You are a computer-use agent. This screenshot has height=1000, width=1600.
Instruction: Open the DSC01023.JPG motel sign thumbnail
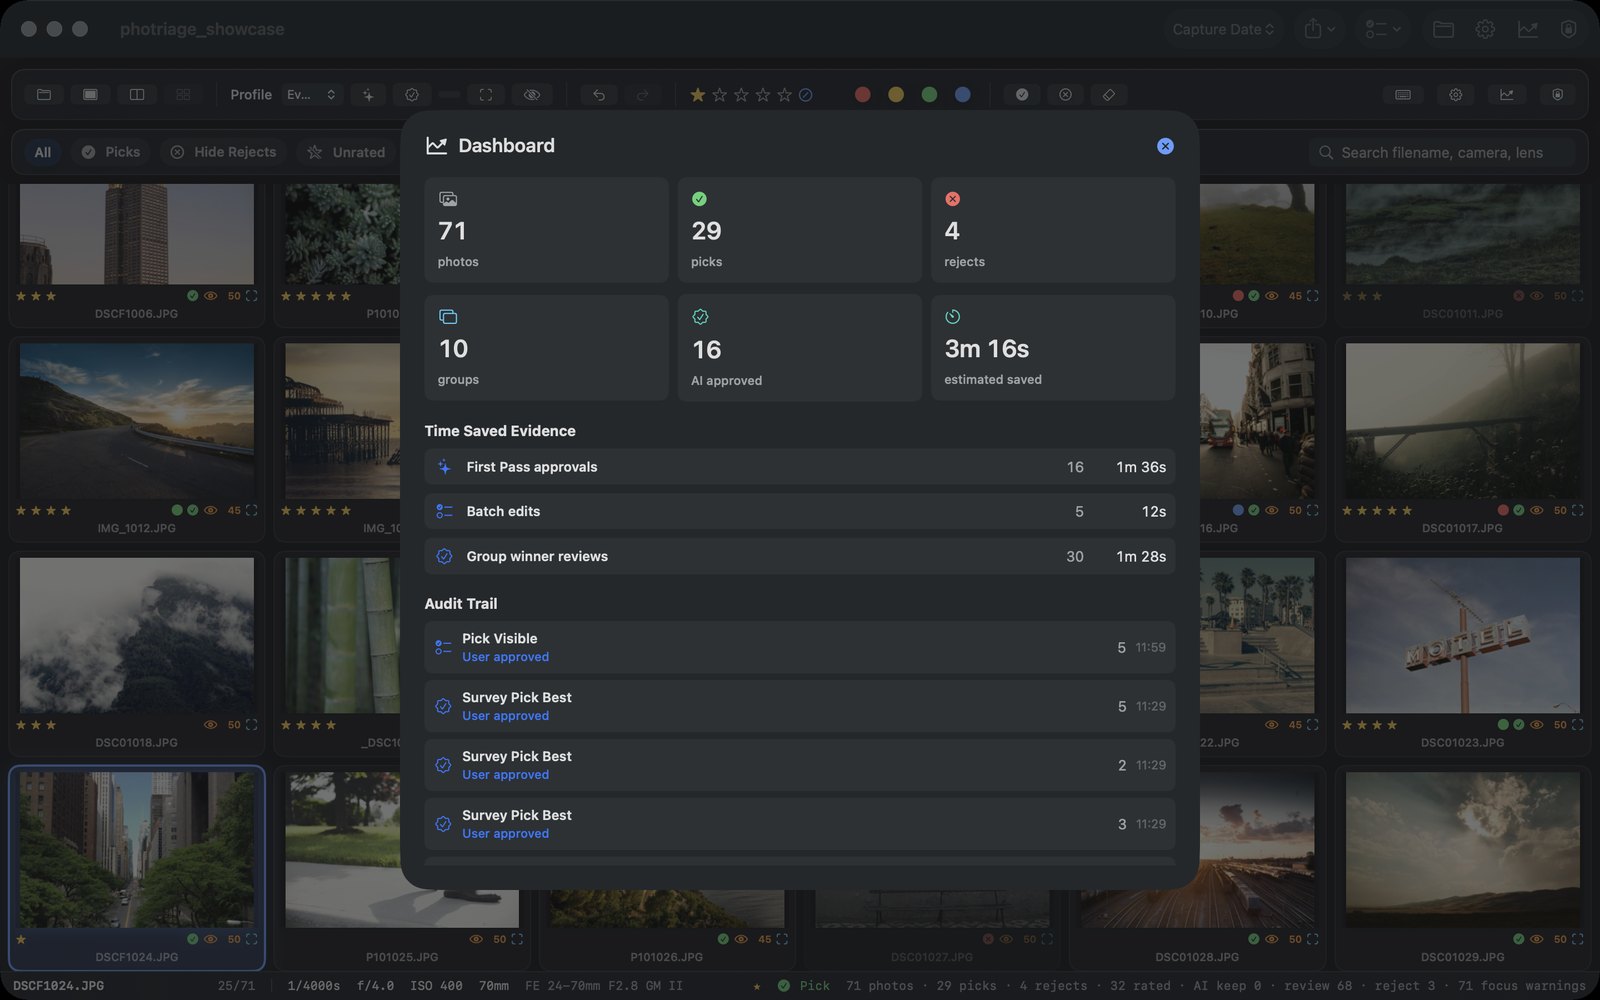pos(1463,635)
